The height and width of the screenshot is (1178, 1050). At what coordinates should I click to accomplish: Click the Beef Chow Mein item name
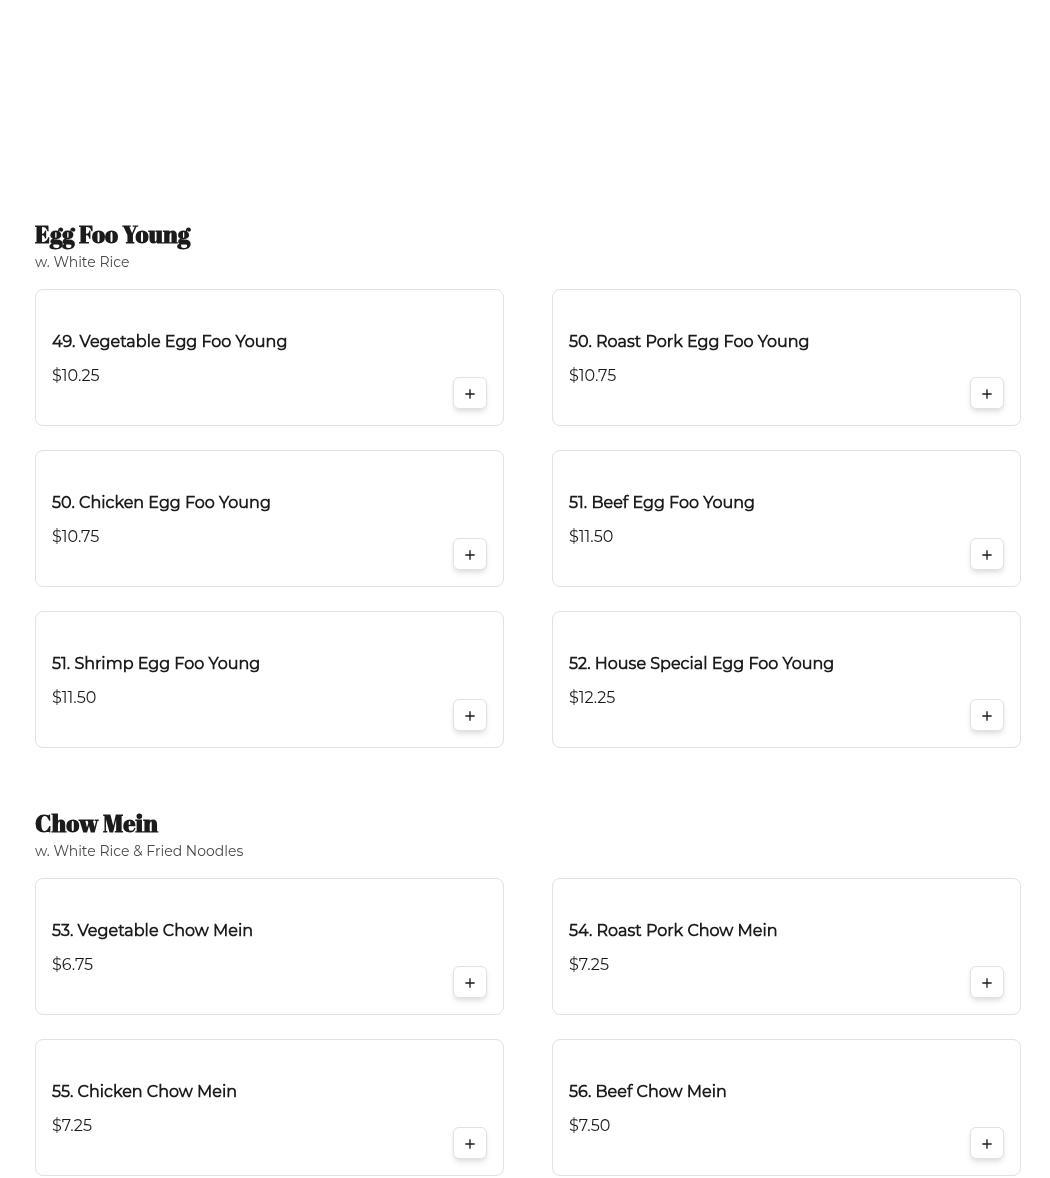pyautogui.click(x=647, y=1092)
